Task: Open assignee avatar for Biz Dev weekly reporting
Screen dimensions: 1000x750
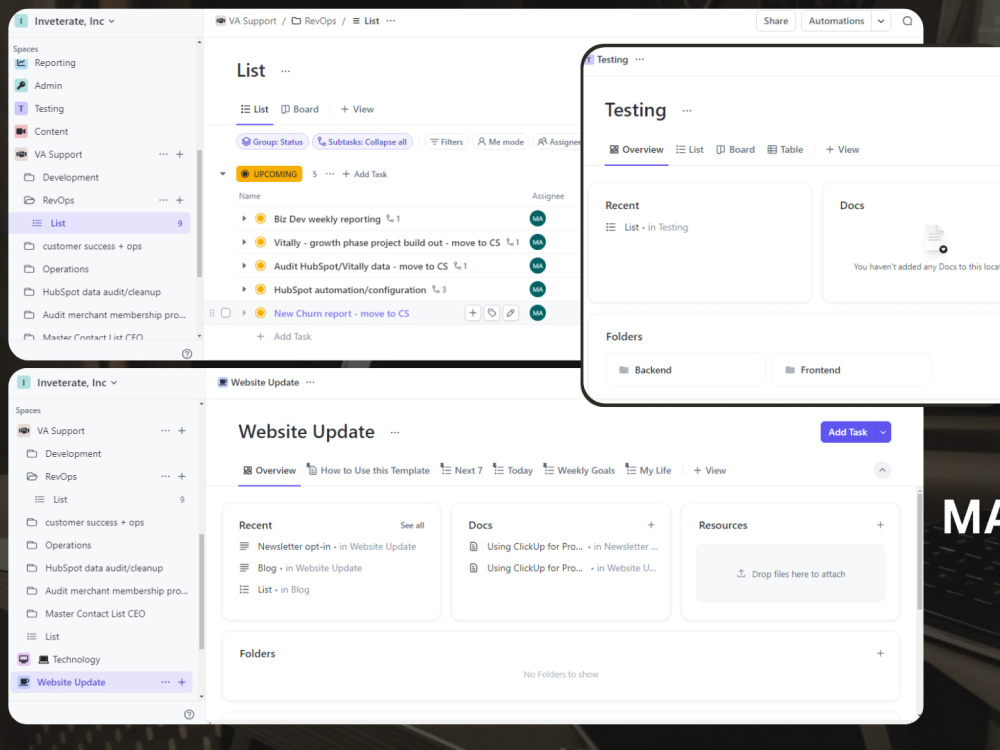Action: [538, 219]
